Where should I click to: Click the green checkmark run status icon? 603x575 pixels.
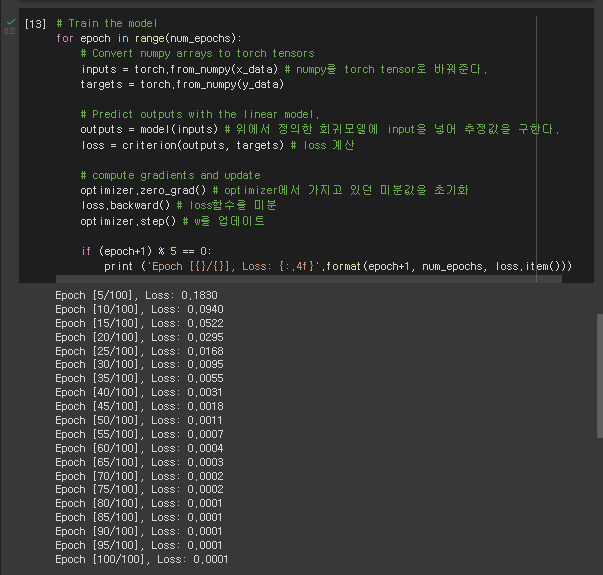click(x=11, y=22)
